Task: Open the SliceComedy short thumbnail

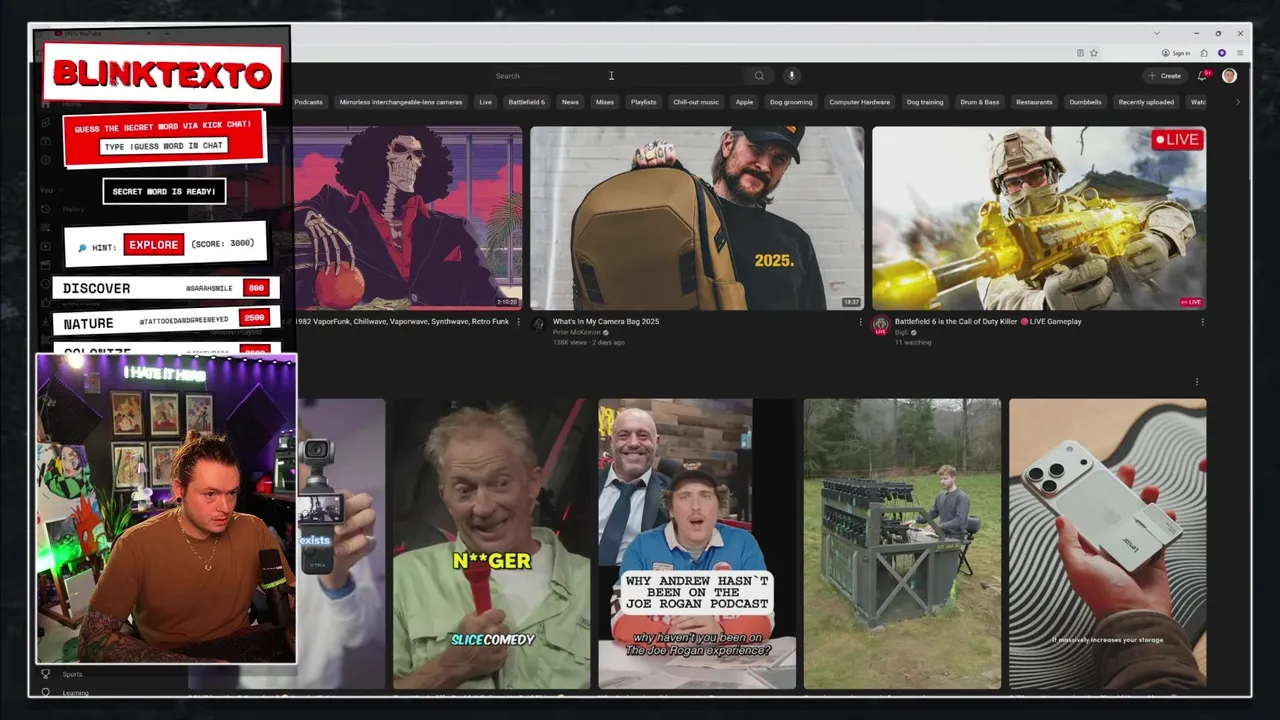Action: 491,544
